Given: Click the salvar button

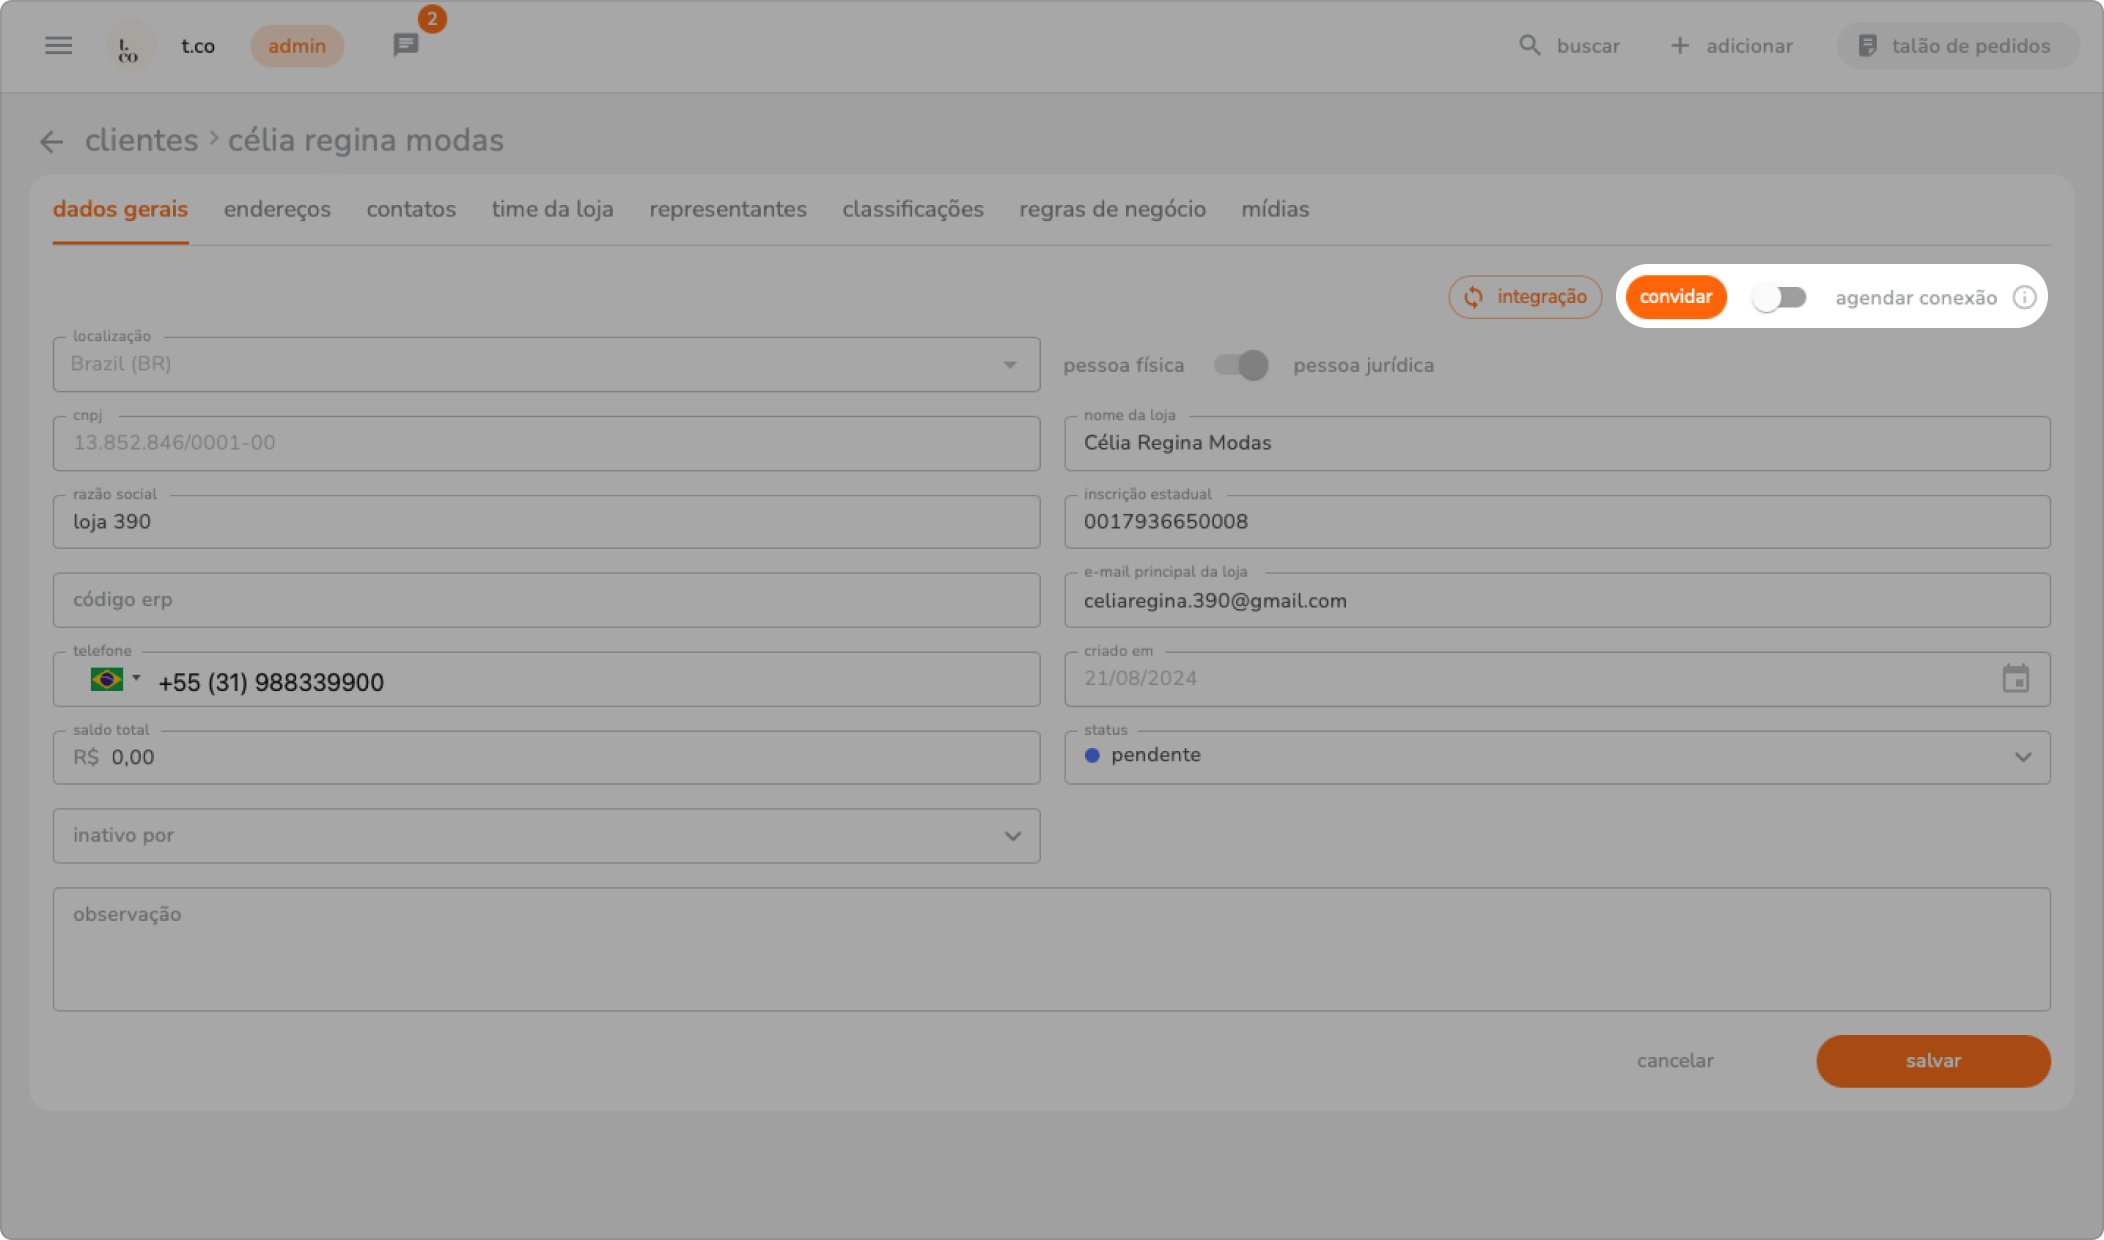Looking at the screenshot, I should pos(1932,1061).
